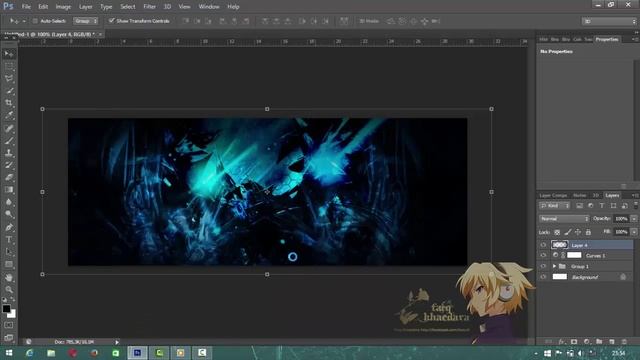
Task: Open the Normal blend mode dropdown
Action: click(564, 219)
